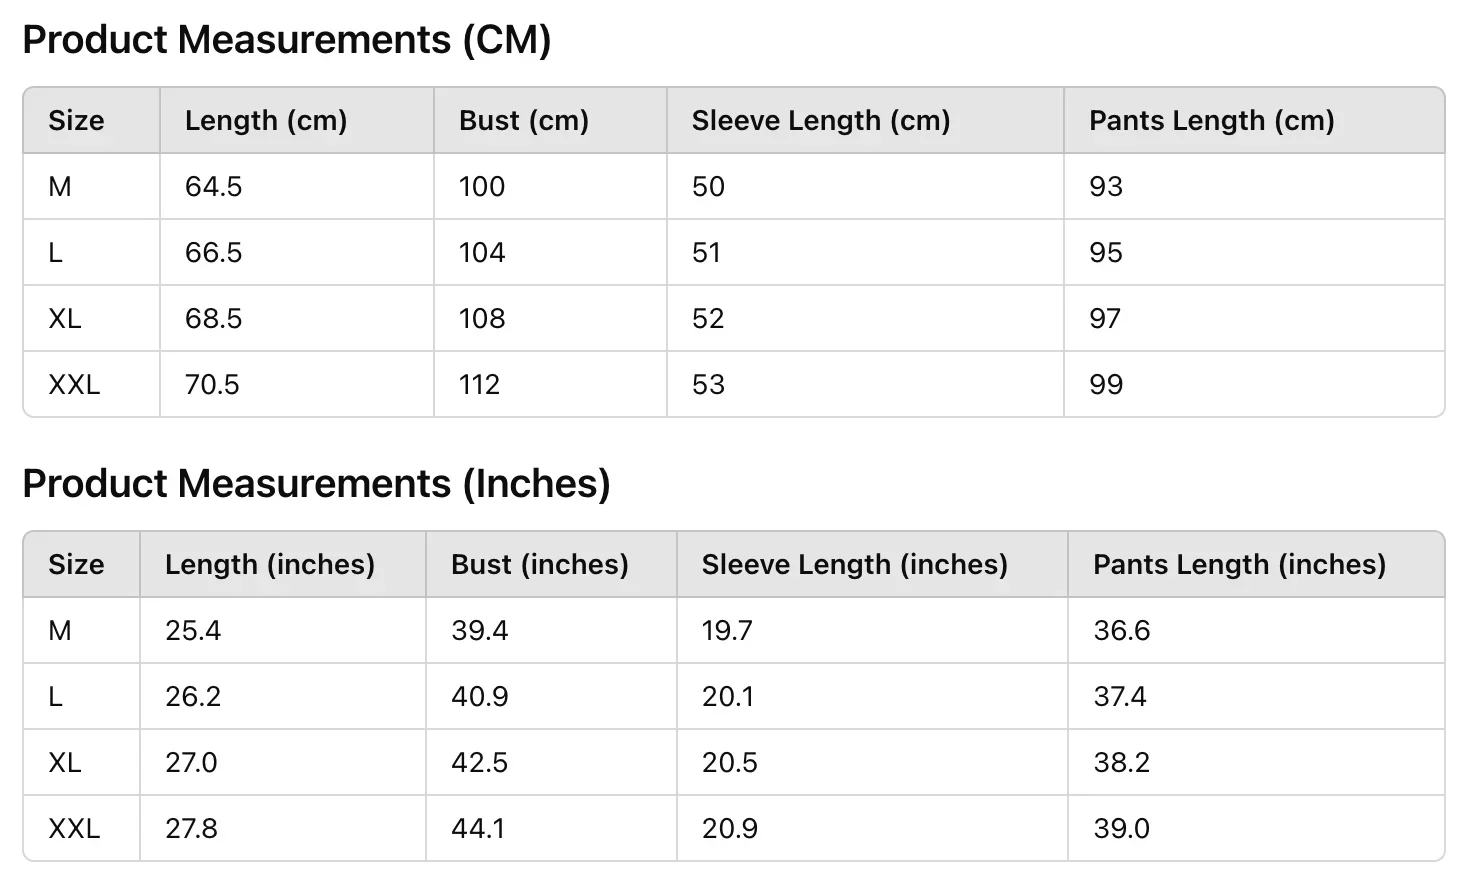1472x878 pixels.
Task: Click the 44.1 bust inches cell
Action: coord(551,829)
